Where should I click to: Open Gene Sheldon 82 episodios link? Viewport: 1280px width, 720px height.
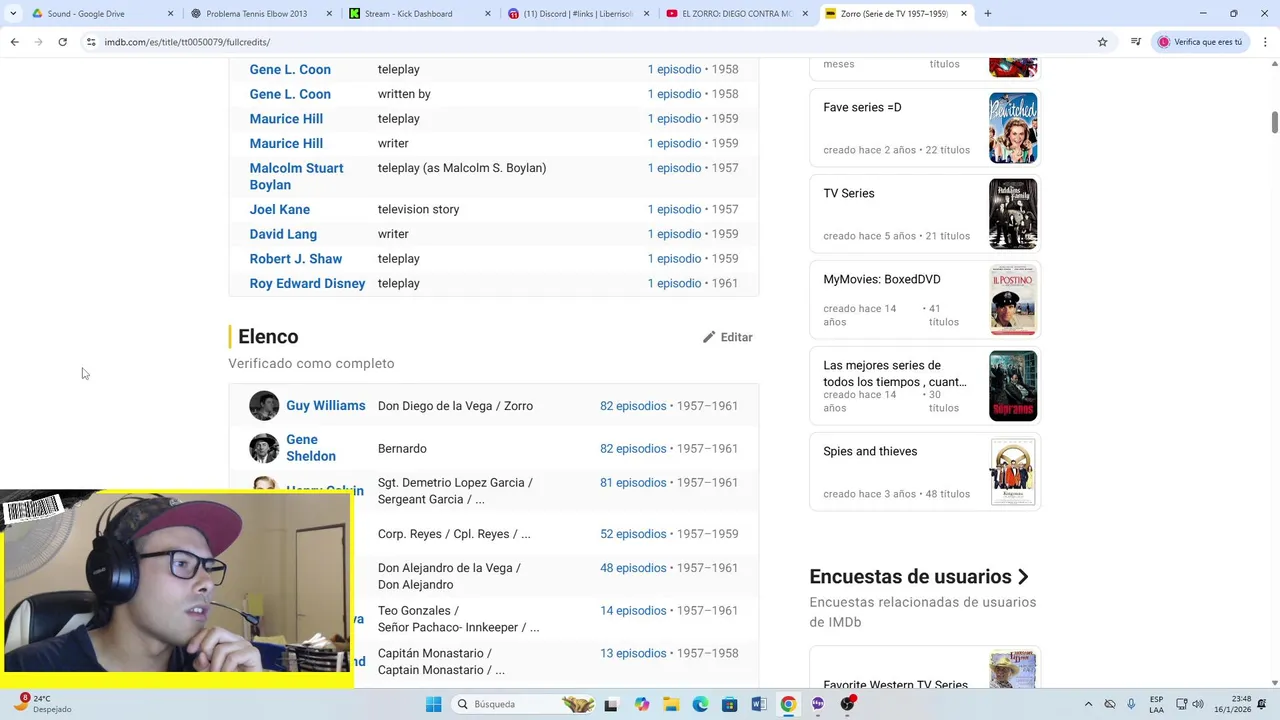[x=633, y=449]
